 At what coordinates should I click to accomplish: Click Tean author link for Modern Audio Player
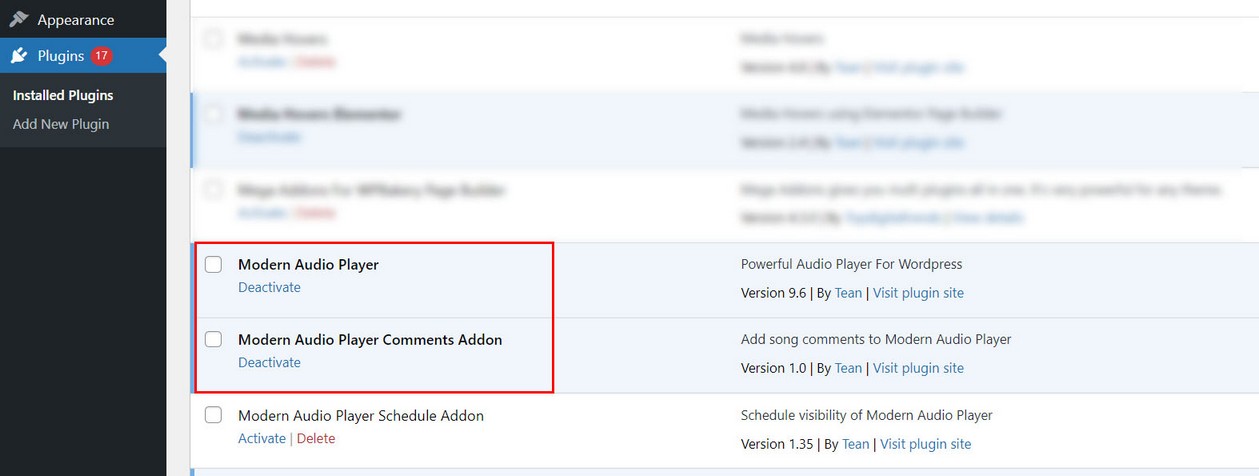coord(848,293)
